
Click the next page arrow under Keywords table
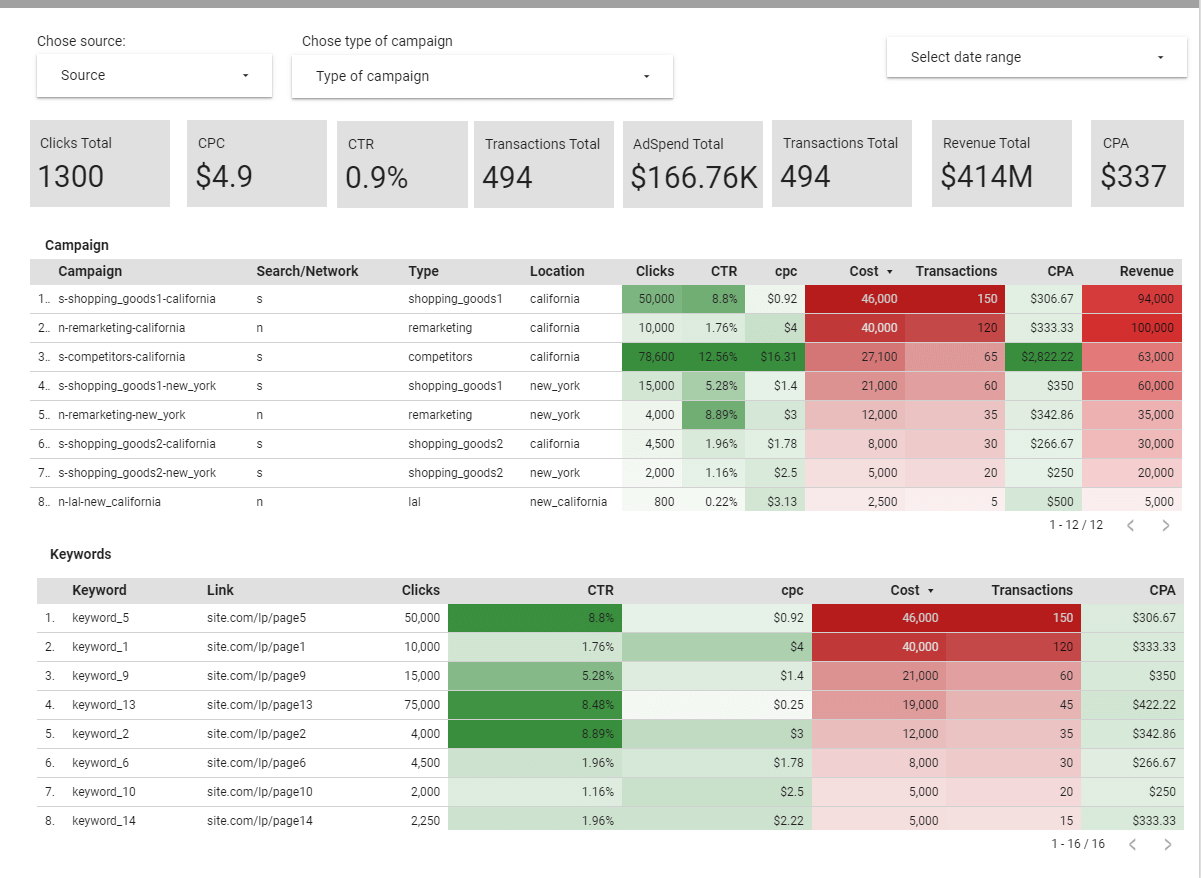tap(1166, 843)
